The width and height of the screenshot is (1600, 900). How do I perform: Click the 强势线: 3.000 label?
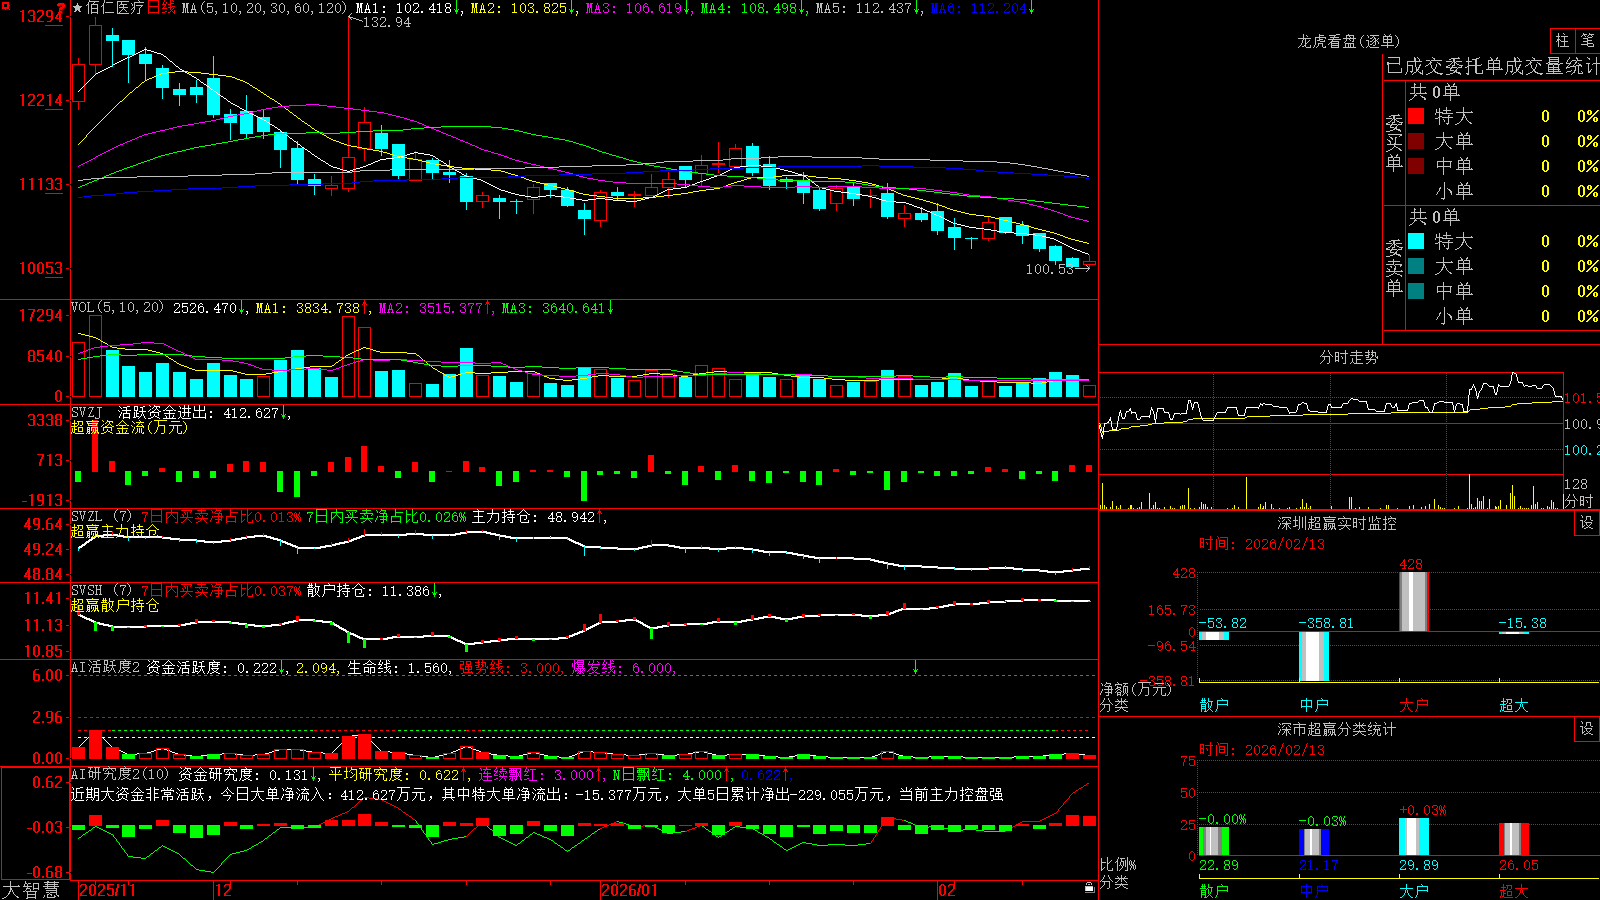coord(510,667)
